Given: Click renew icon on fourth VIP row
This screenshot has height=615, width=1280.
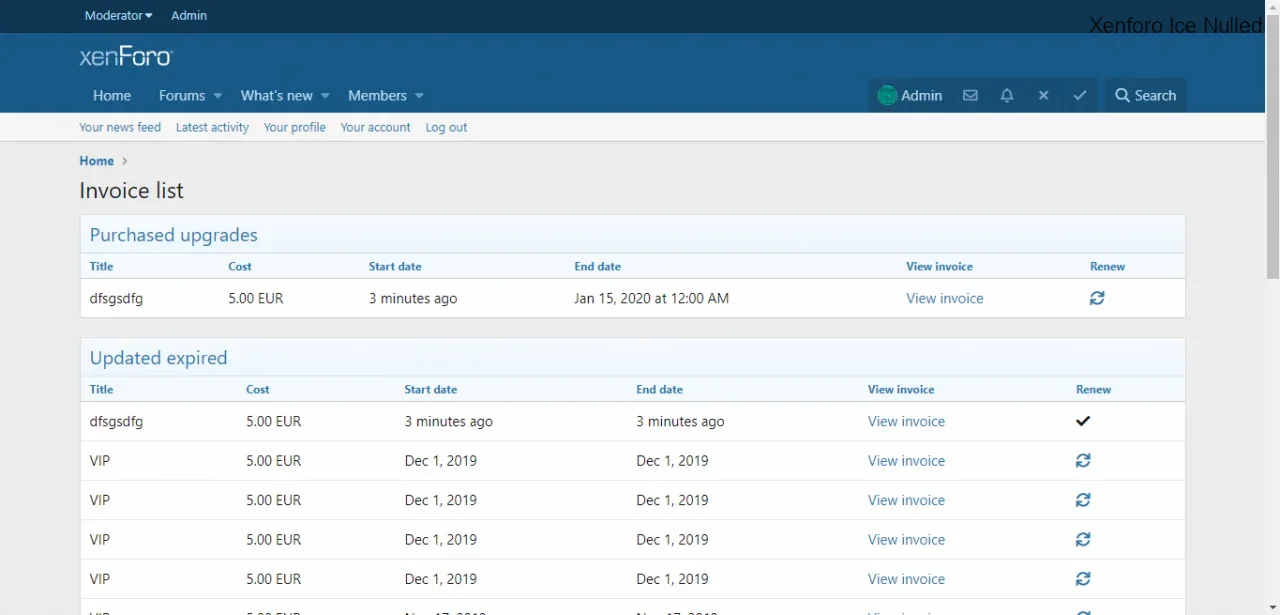Looking at the screenshot, I should click(1083, 579).
